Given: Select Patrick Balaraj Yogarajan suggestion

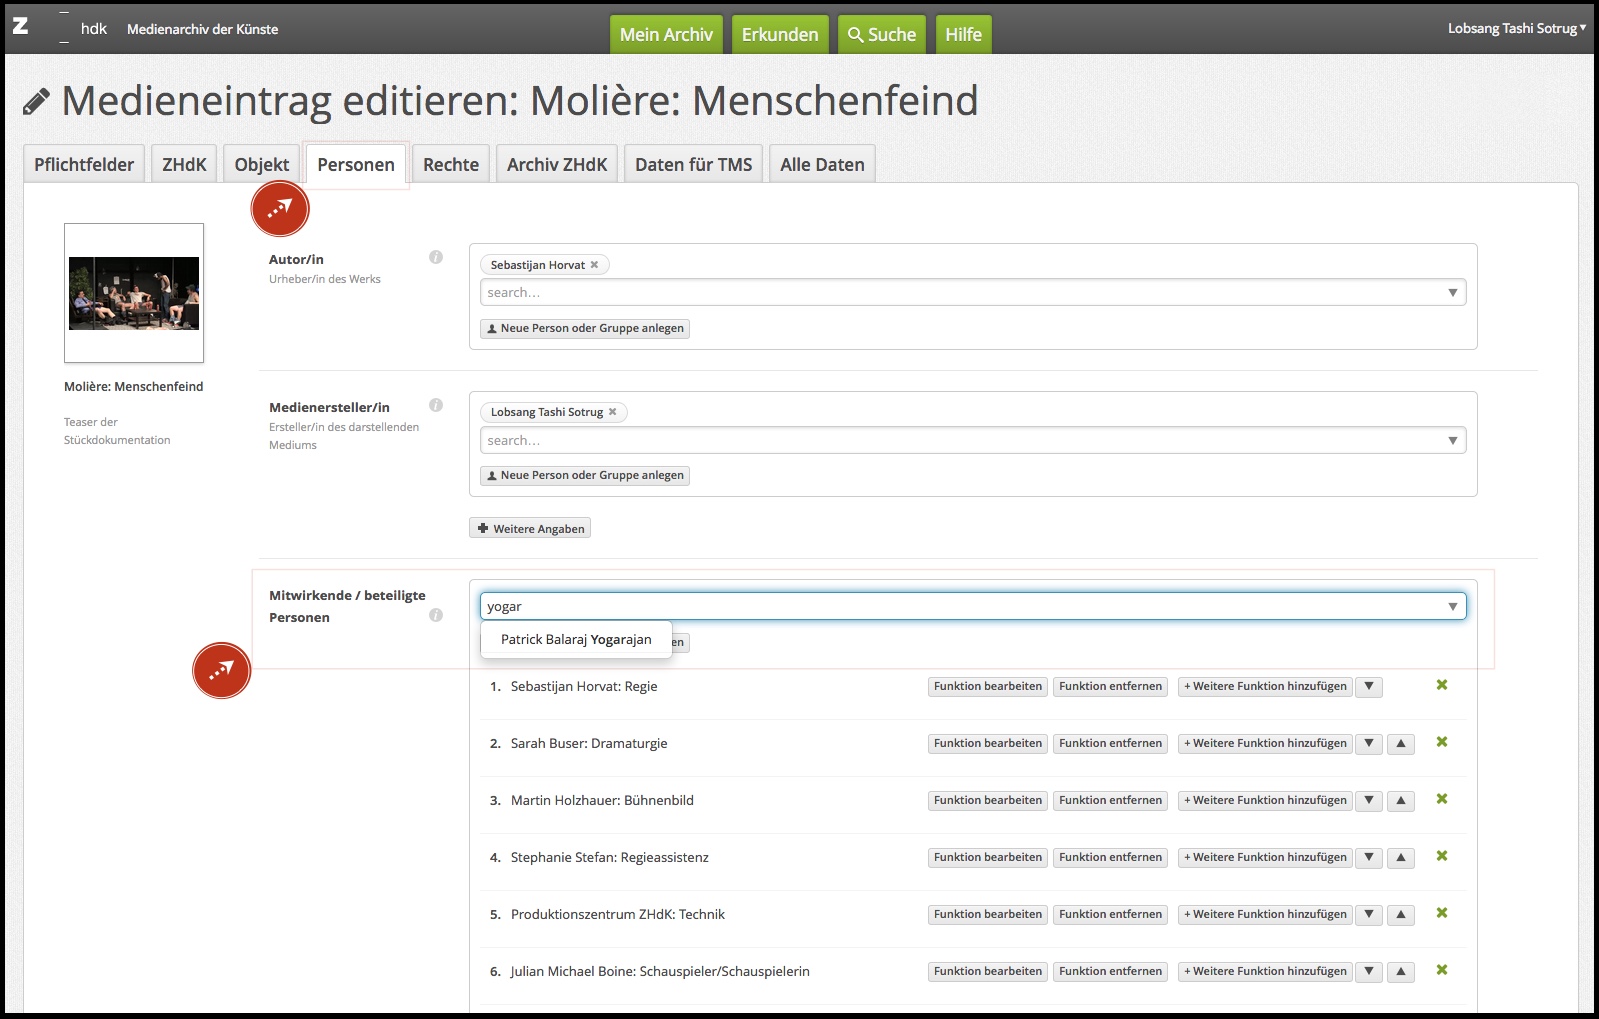Looking at the screenshot, I should coord(576,640).
